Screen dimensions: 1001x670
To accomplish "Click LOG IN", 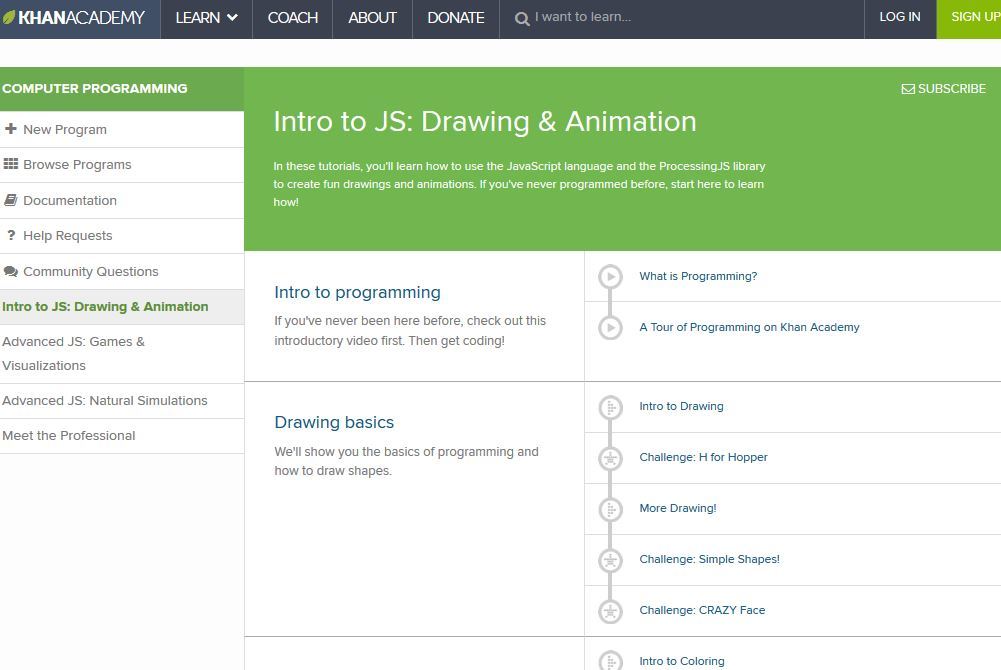I will pyautogui.click(x=899, y=17).
